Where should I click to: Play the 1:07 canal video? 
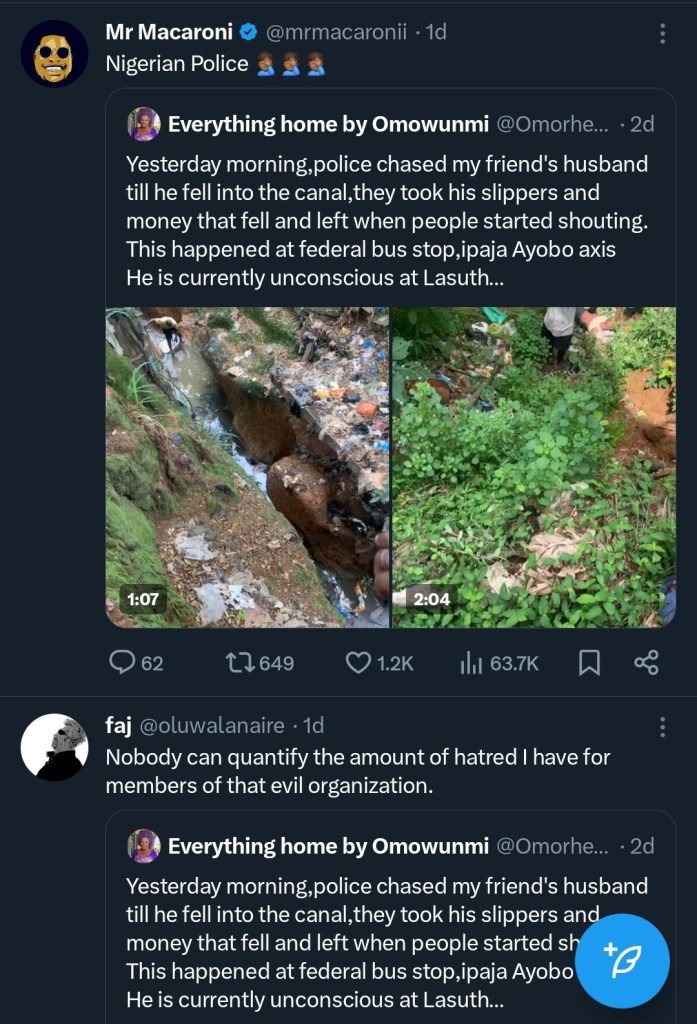(247, 467)
